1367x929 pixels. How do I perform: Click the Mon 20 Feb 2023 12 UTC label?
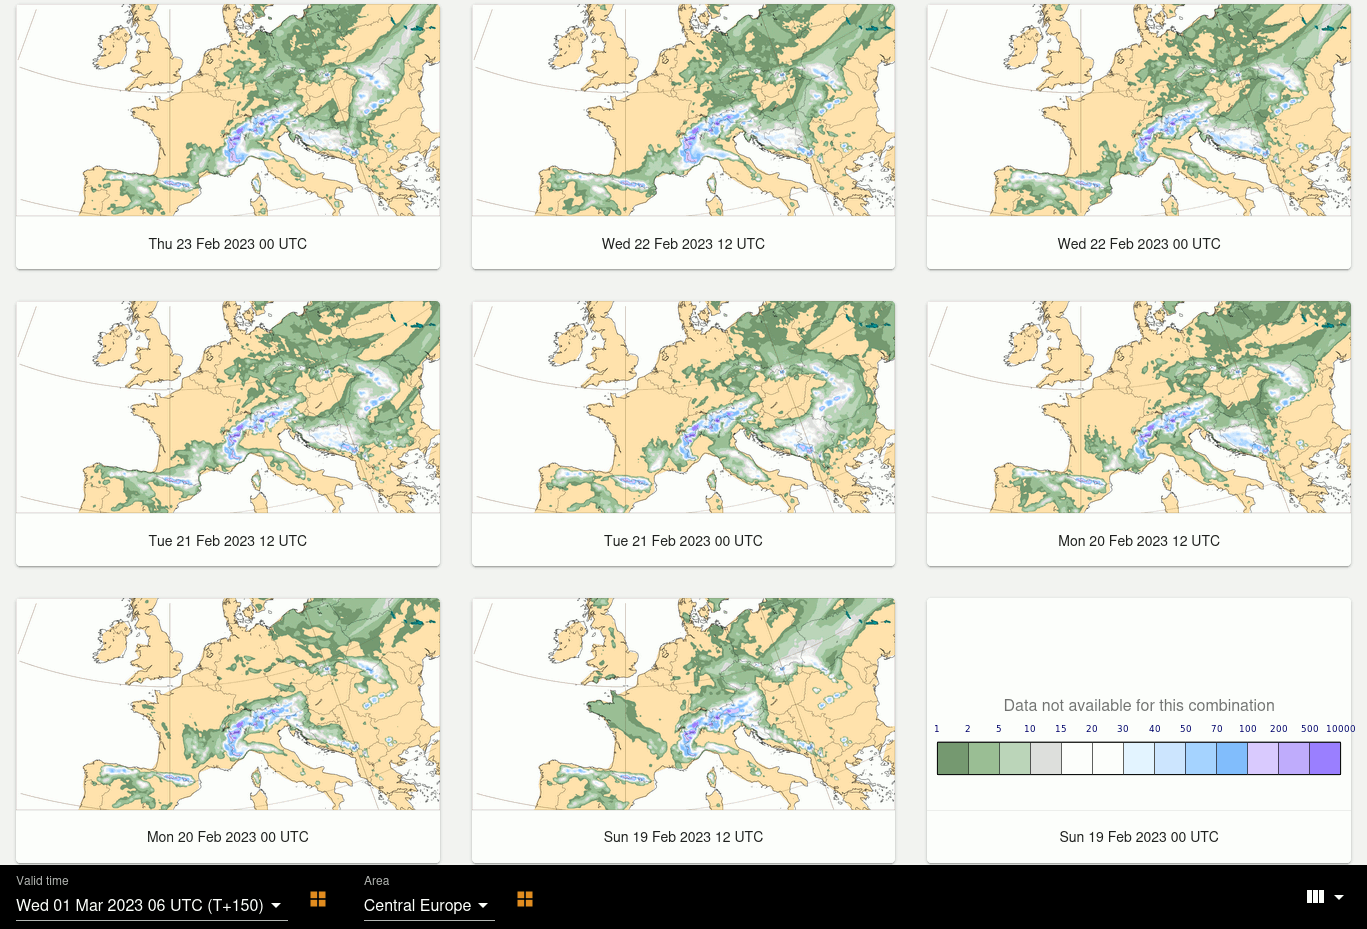pyautogui.click(x=1139, y=541)
